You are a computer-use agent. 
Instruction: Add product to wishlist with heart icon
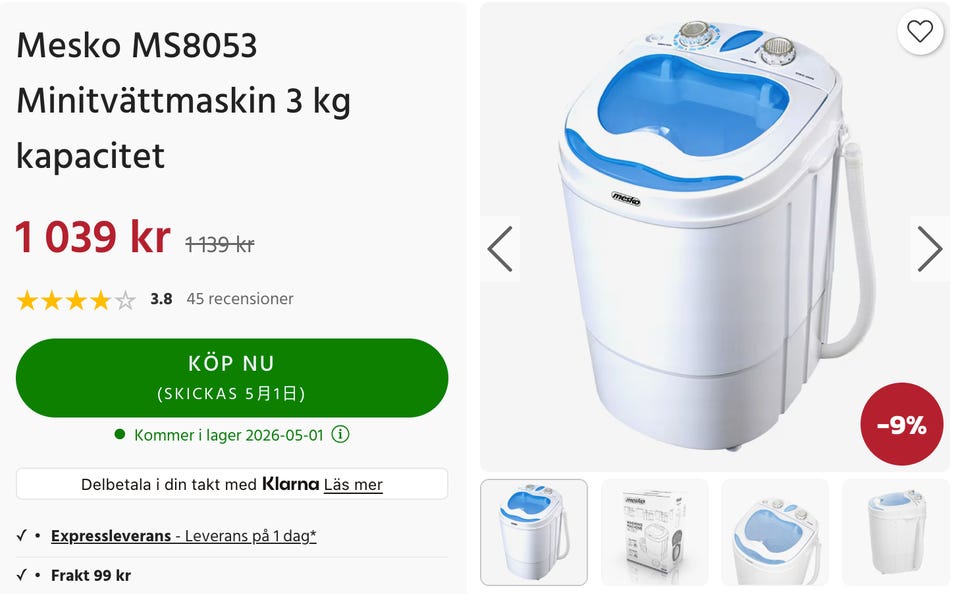tap(920, 31)
